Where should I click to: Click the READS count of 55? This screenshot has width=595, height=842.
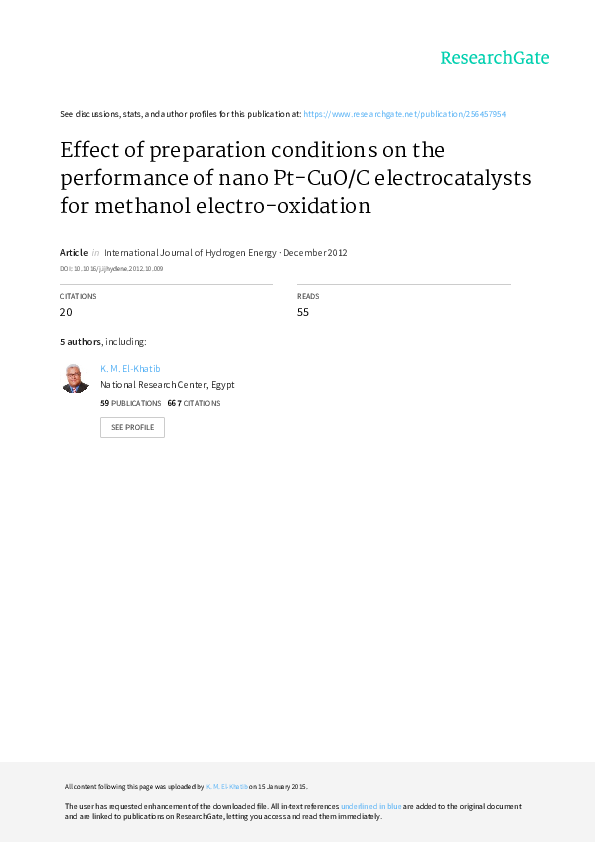tap(303, 313)
